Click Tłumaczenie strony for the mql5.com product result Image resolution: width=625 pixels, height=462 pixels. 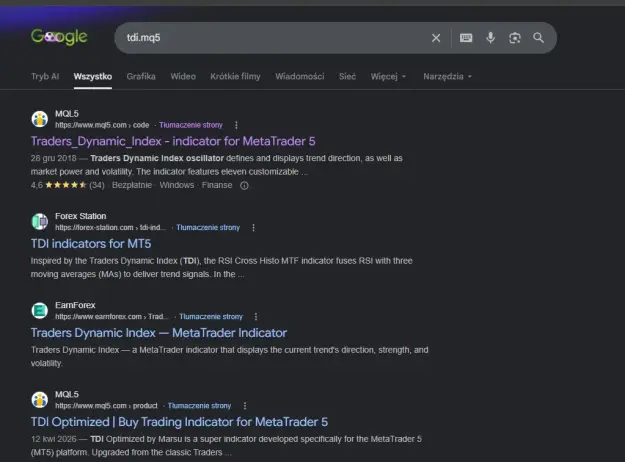point(199,406)
